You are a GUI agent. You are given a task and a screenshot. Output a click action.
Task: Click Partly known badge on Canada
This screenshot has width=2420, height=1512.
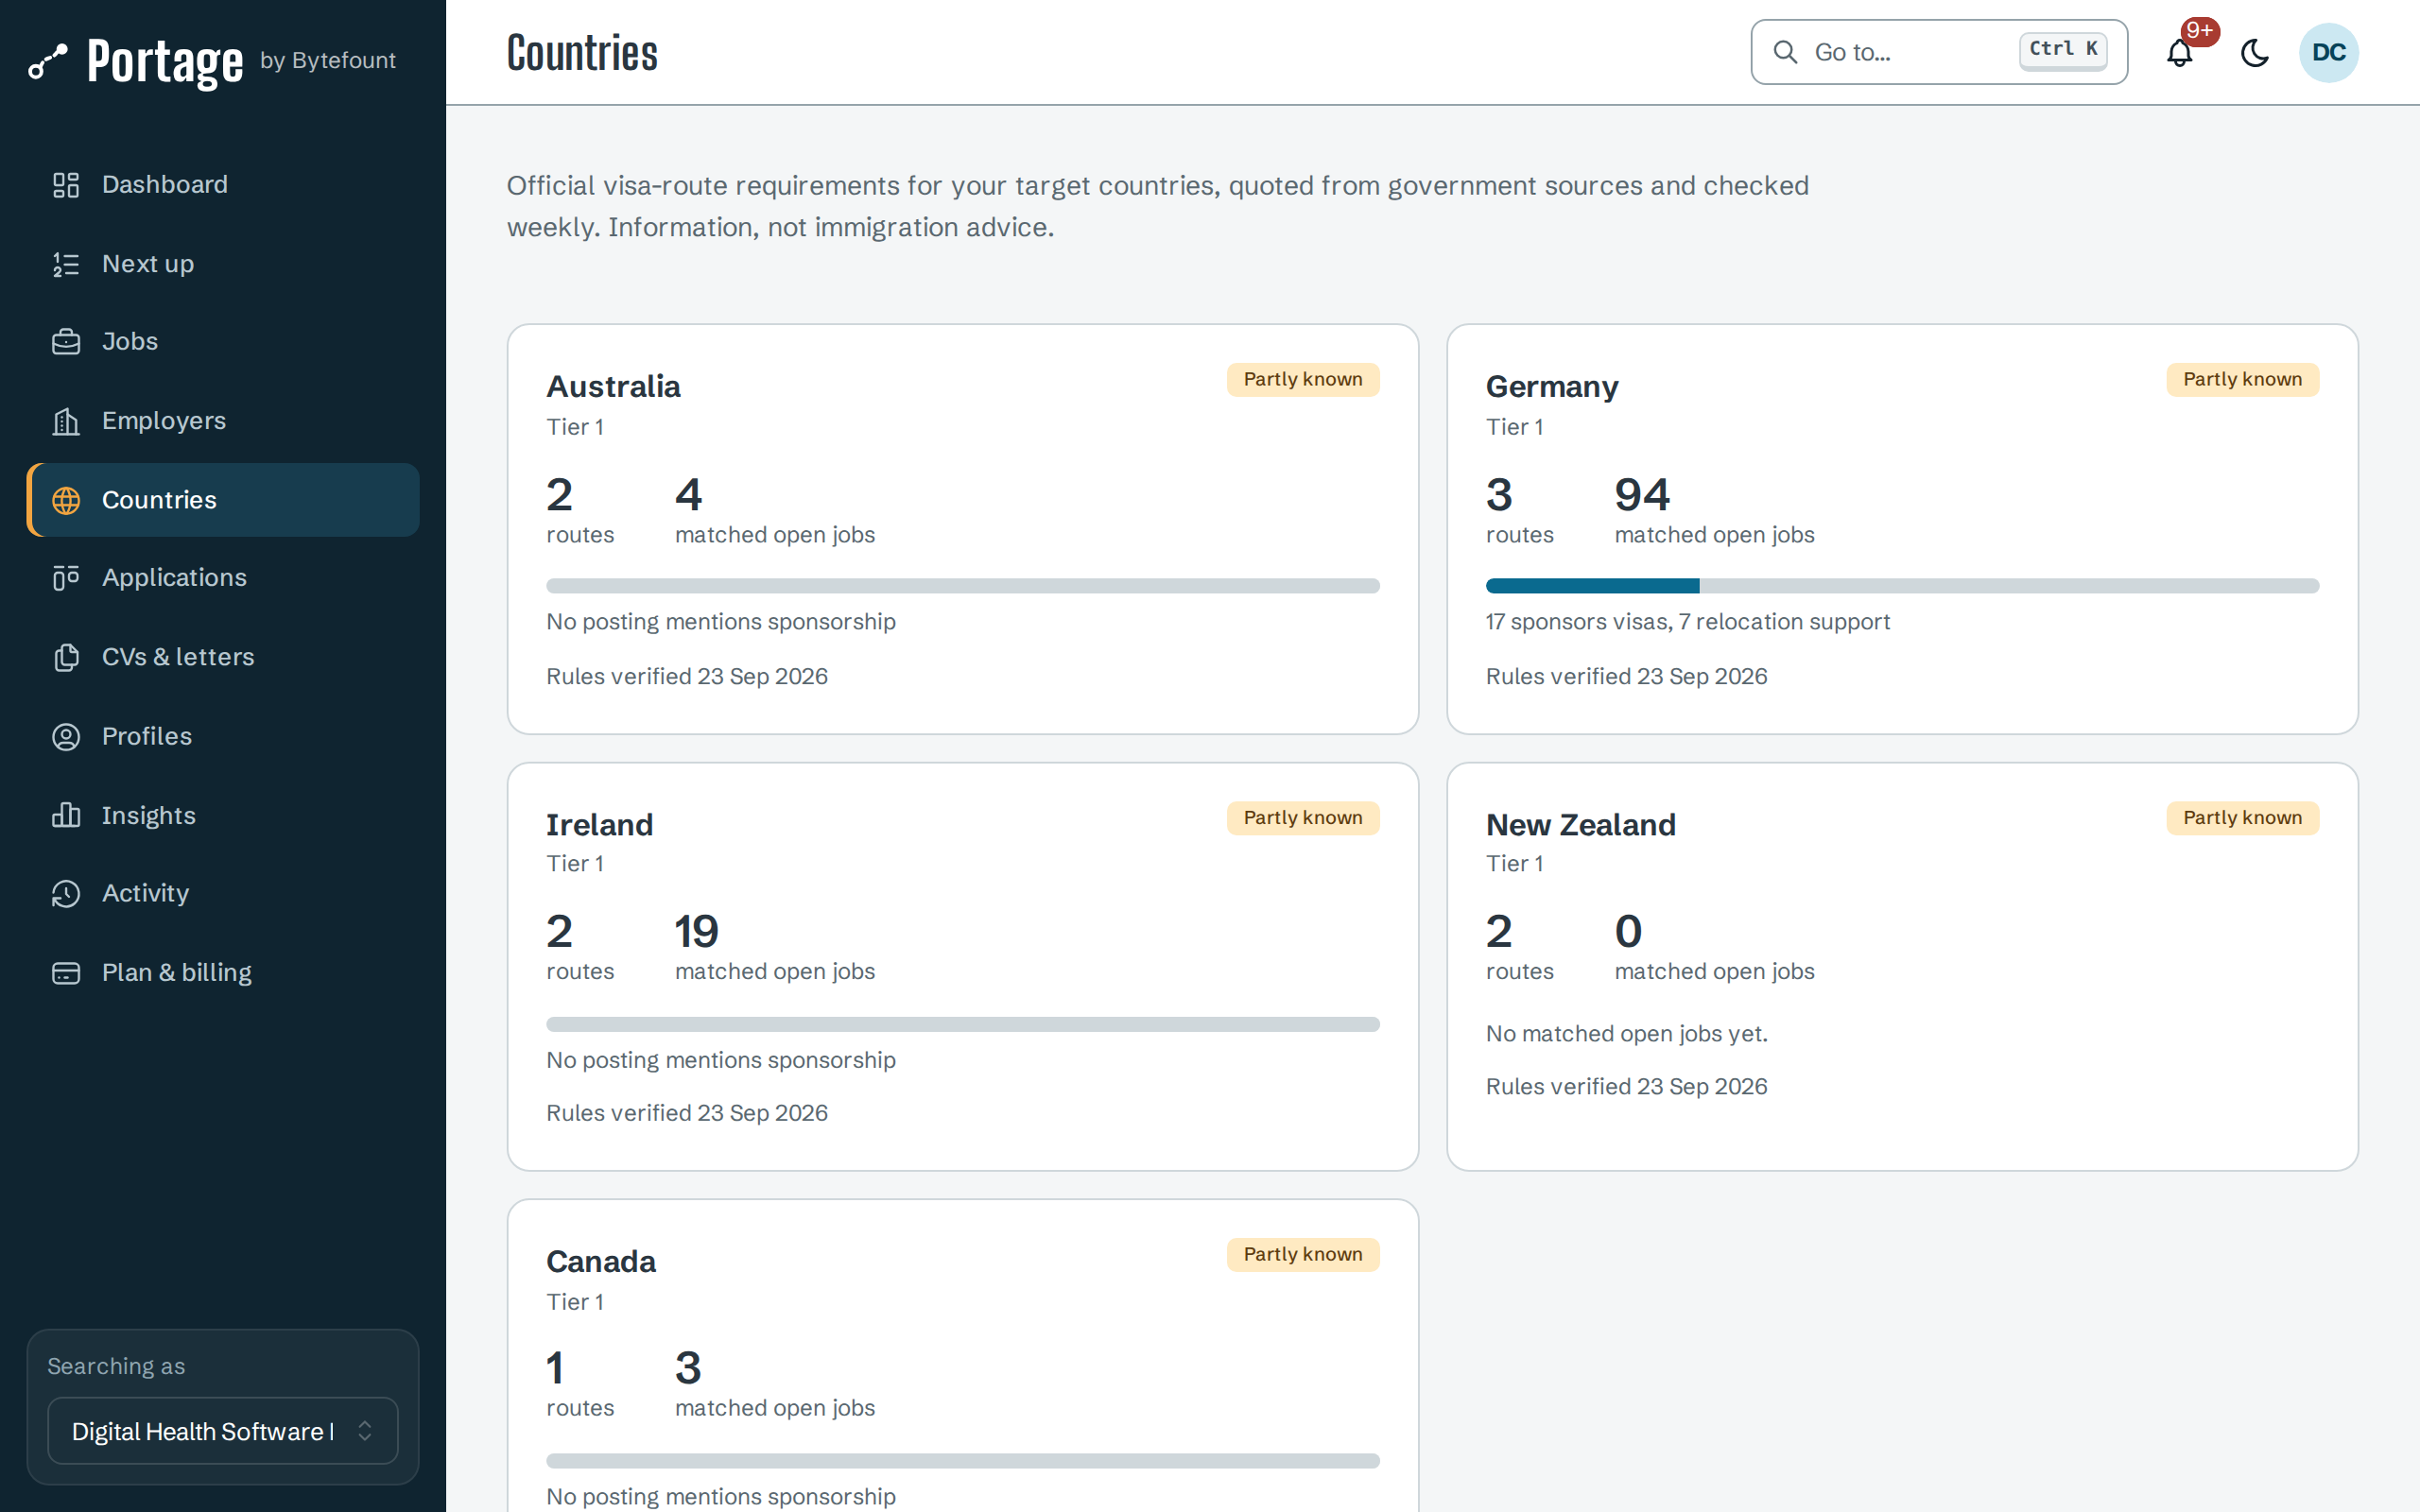(x=1303, y=1255)
